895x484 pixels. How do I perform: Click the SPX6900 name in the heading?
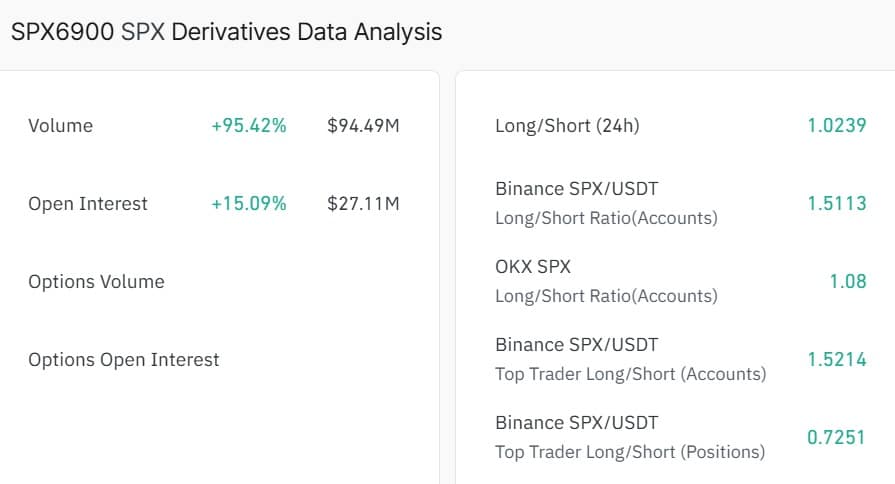[62, 31]
